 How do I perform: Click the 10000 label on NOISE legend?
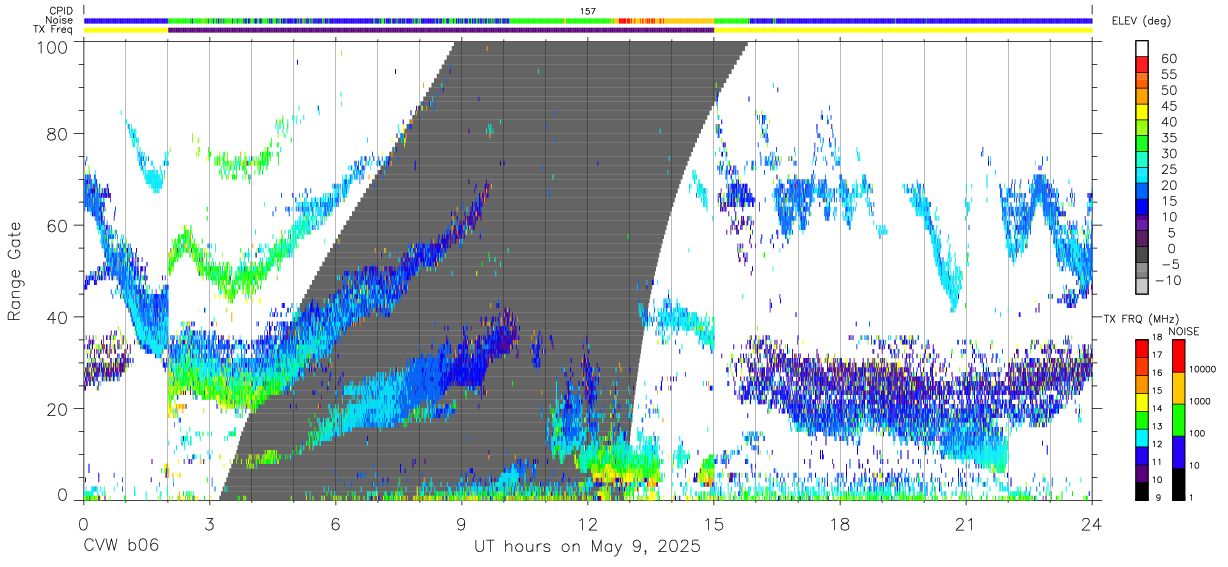click(1201, 370)
